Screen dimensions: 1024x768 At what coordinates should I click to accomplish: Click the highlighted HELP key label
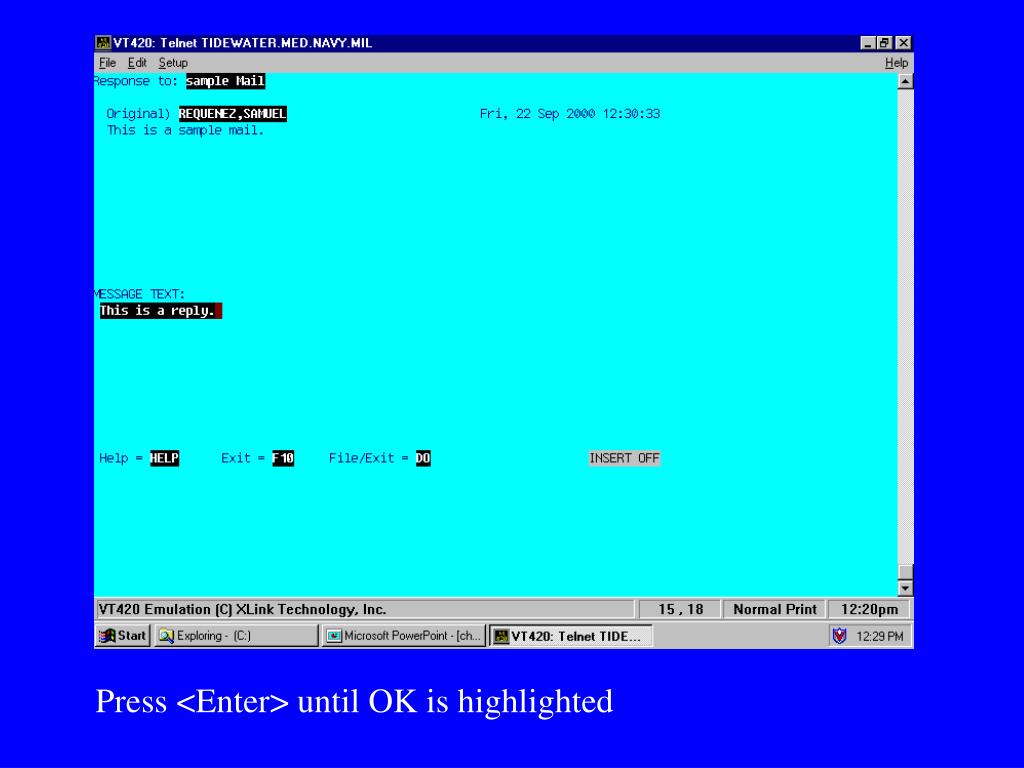pyautogui.click(x=165, y=458)
